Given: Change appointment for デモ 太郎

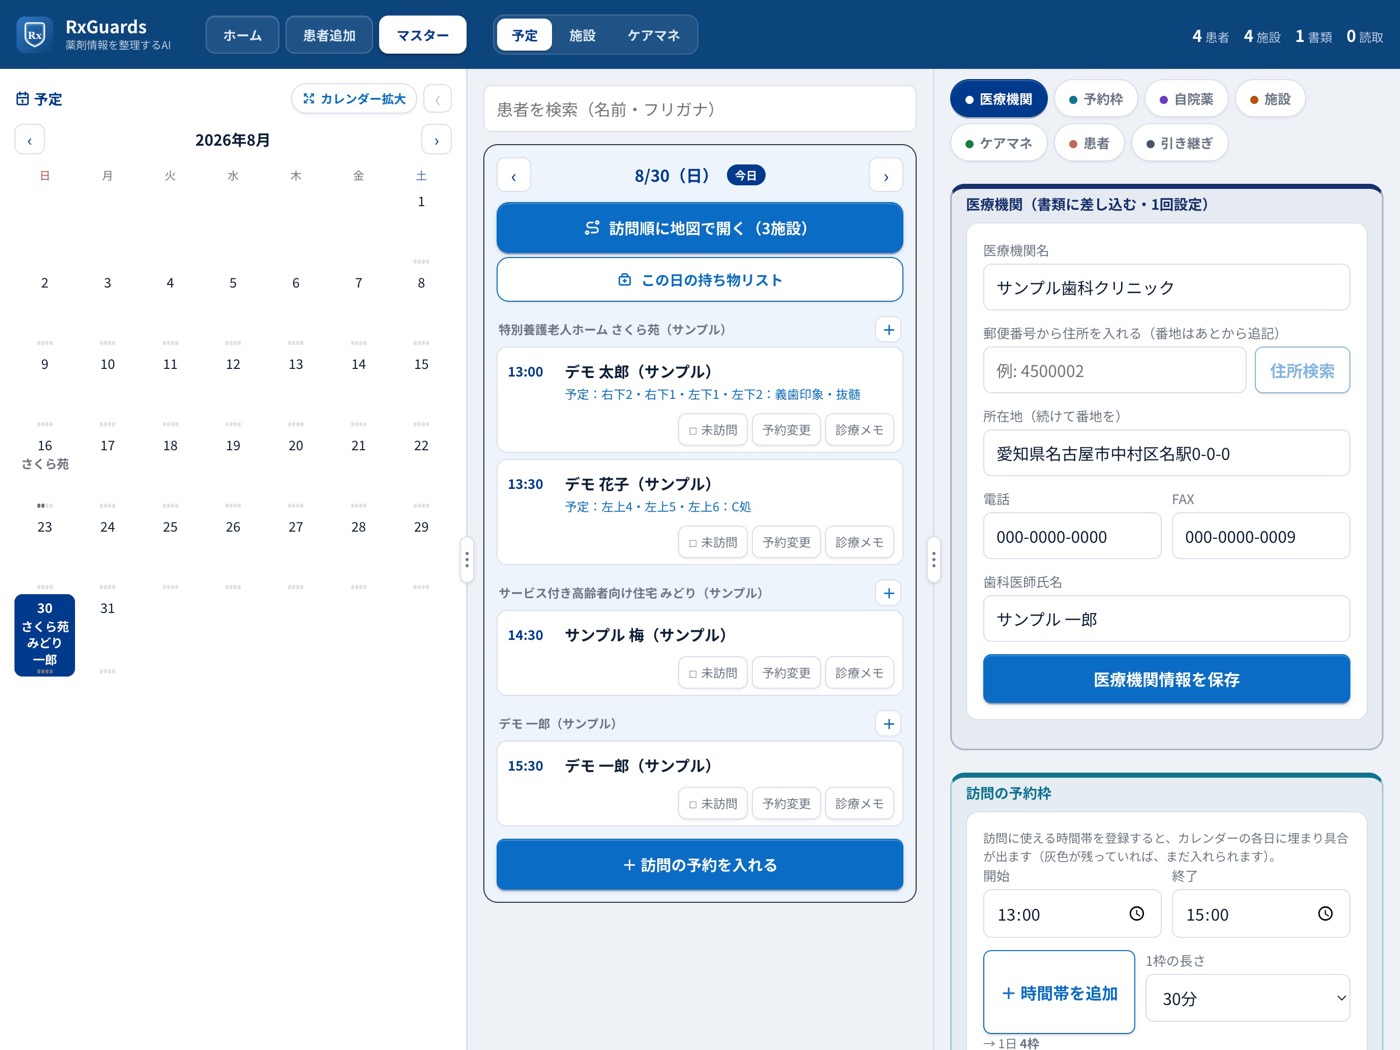Looking at the screenshot, I should 787,430.
